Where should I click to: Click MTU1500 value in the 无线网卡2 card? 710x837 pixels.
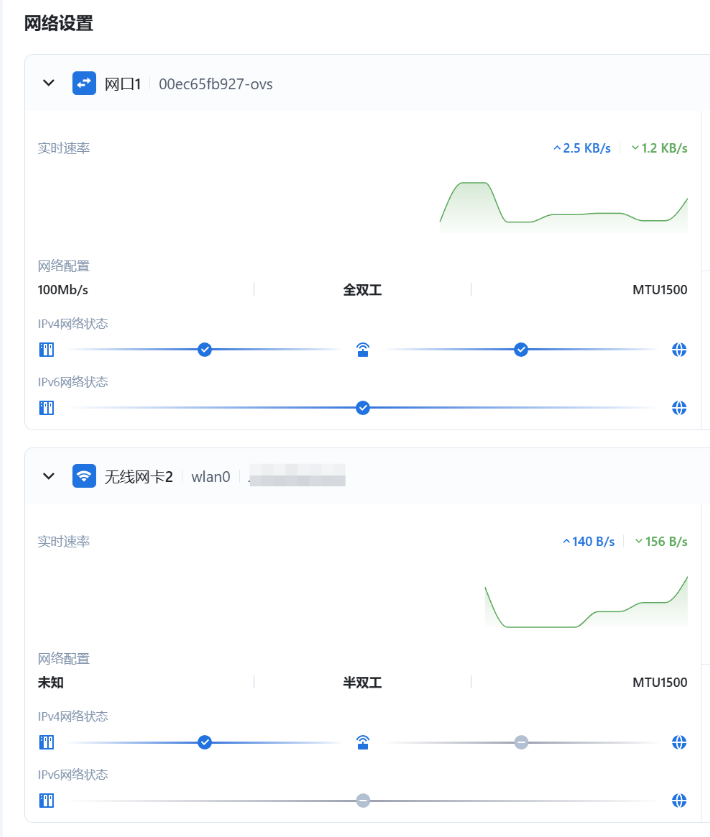pyautogui.click(x=660, y=682)
